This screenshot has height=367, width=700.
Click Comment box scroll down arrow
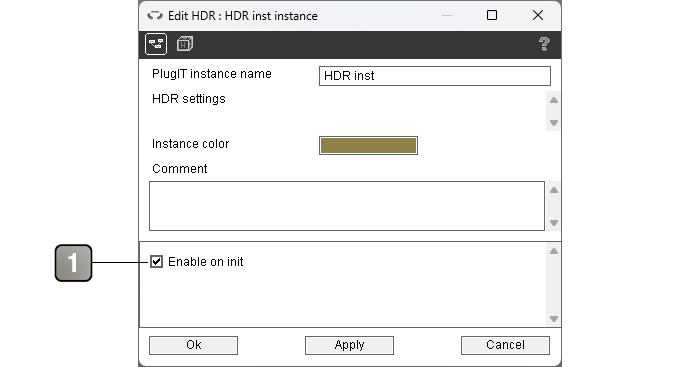(x=554, y=223)
